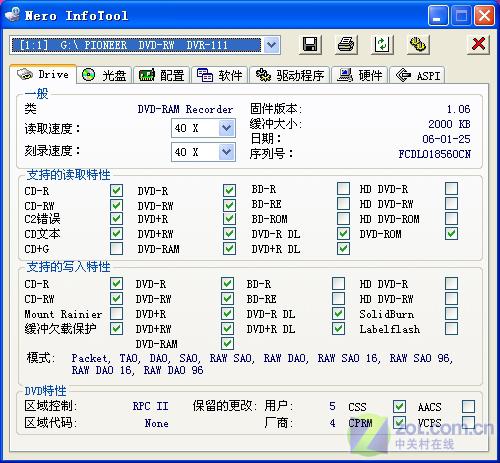Viewport: 500px width, 463px height.
Task: Toggle the CSS checkbox
Action: 399,406
